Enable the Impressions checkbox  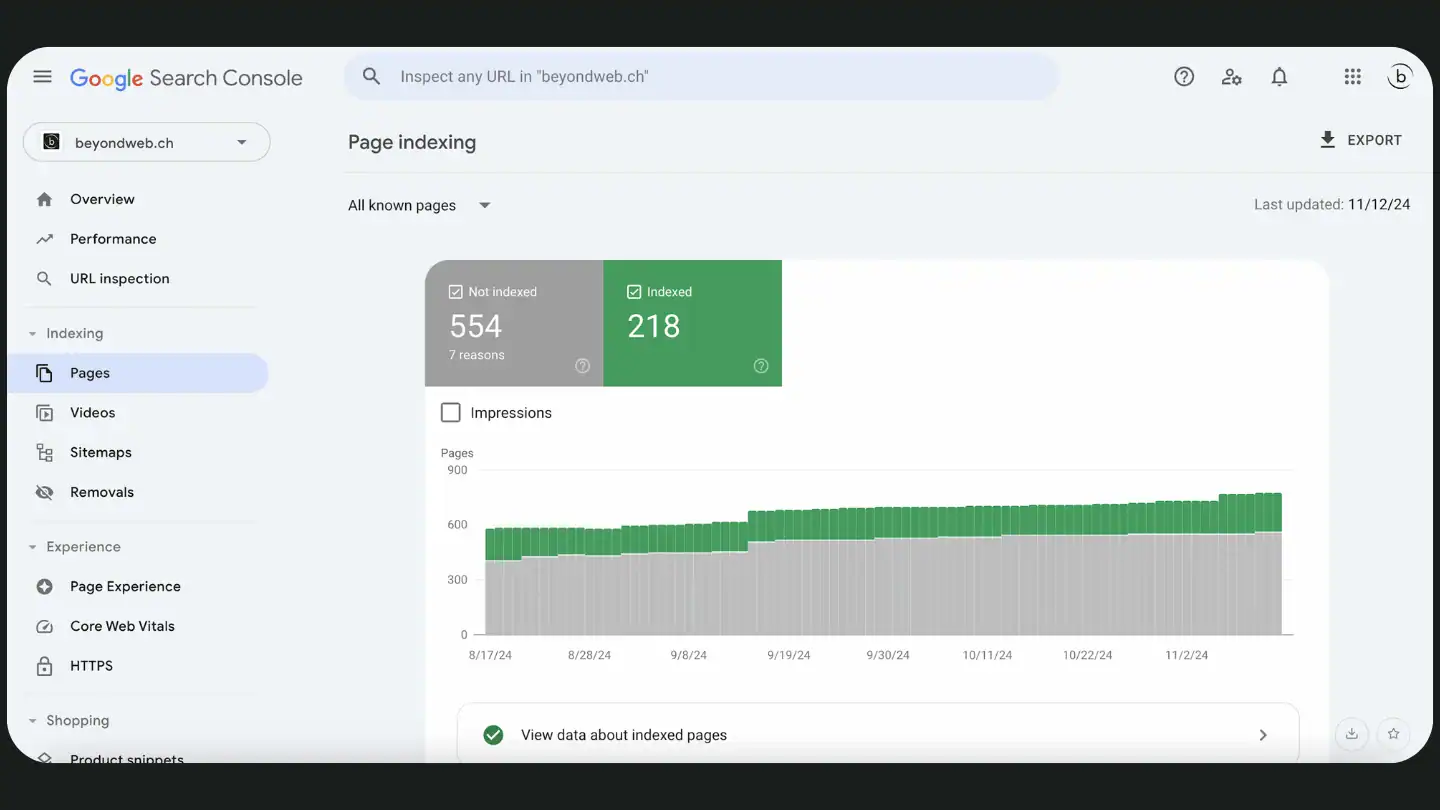tap(451, 412)
